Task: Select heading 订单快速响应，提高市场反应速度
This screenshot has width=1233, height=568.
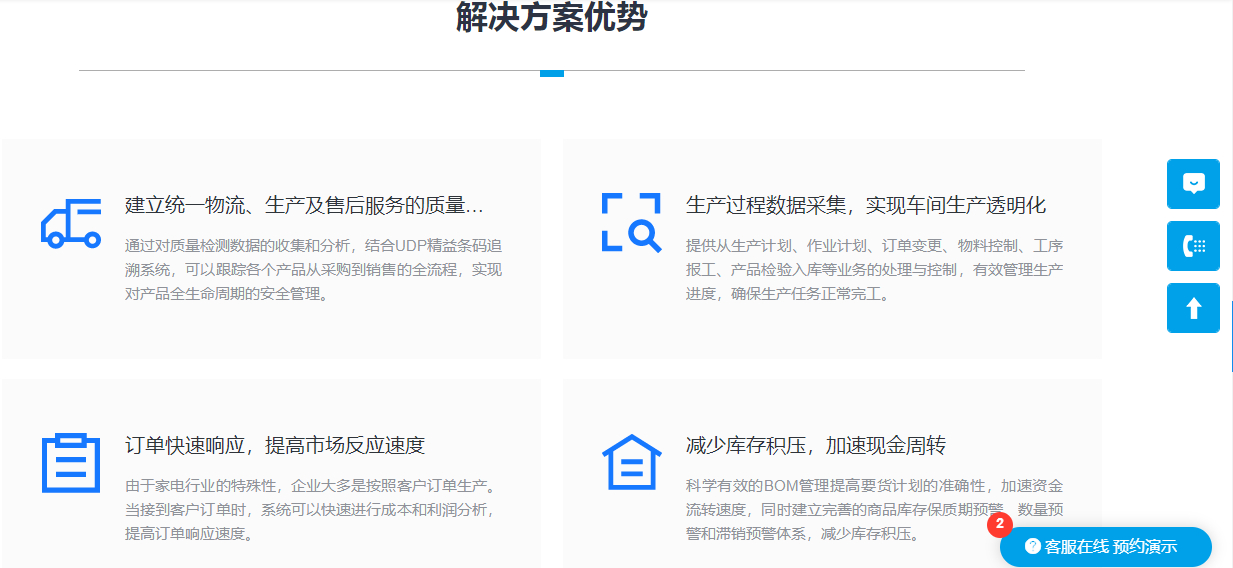Action: [x=275, y=445]
